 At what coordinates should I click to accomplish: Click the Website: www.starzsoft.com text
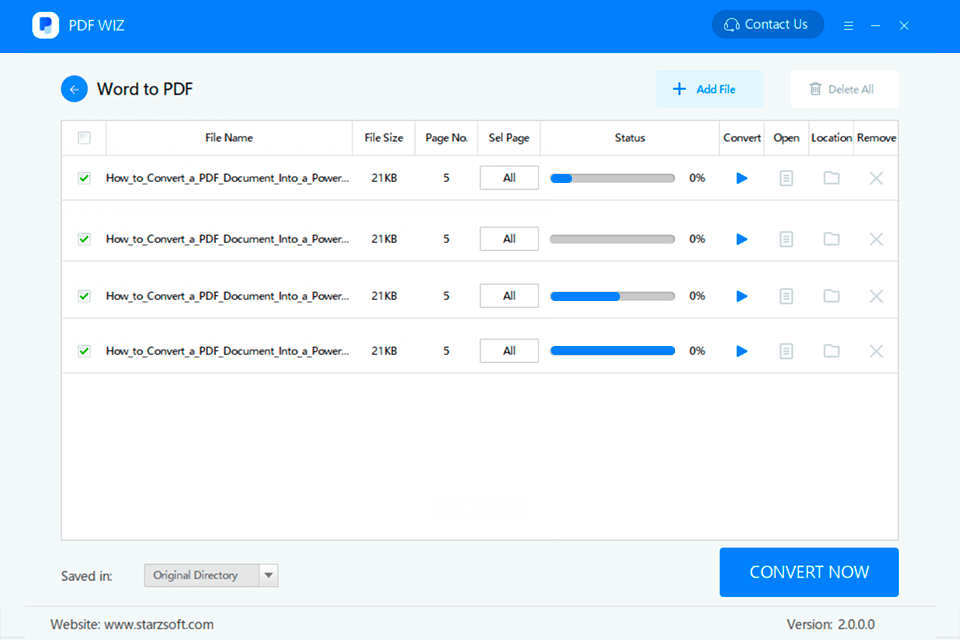tap(132, 625)
